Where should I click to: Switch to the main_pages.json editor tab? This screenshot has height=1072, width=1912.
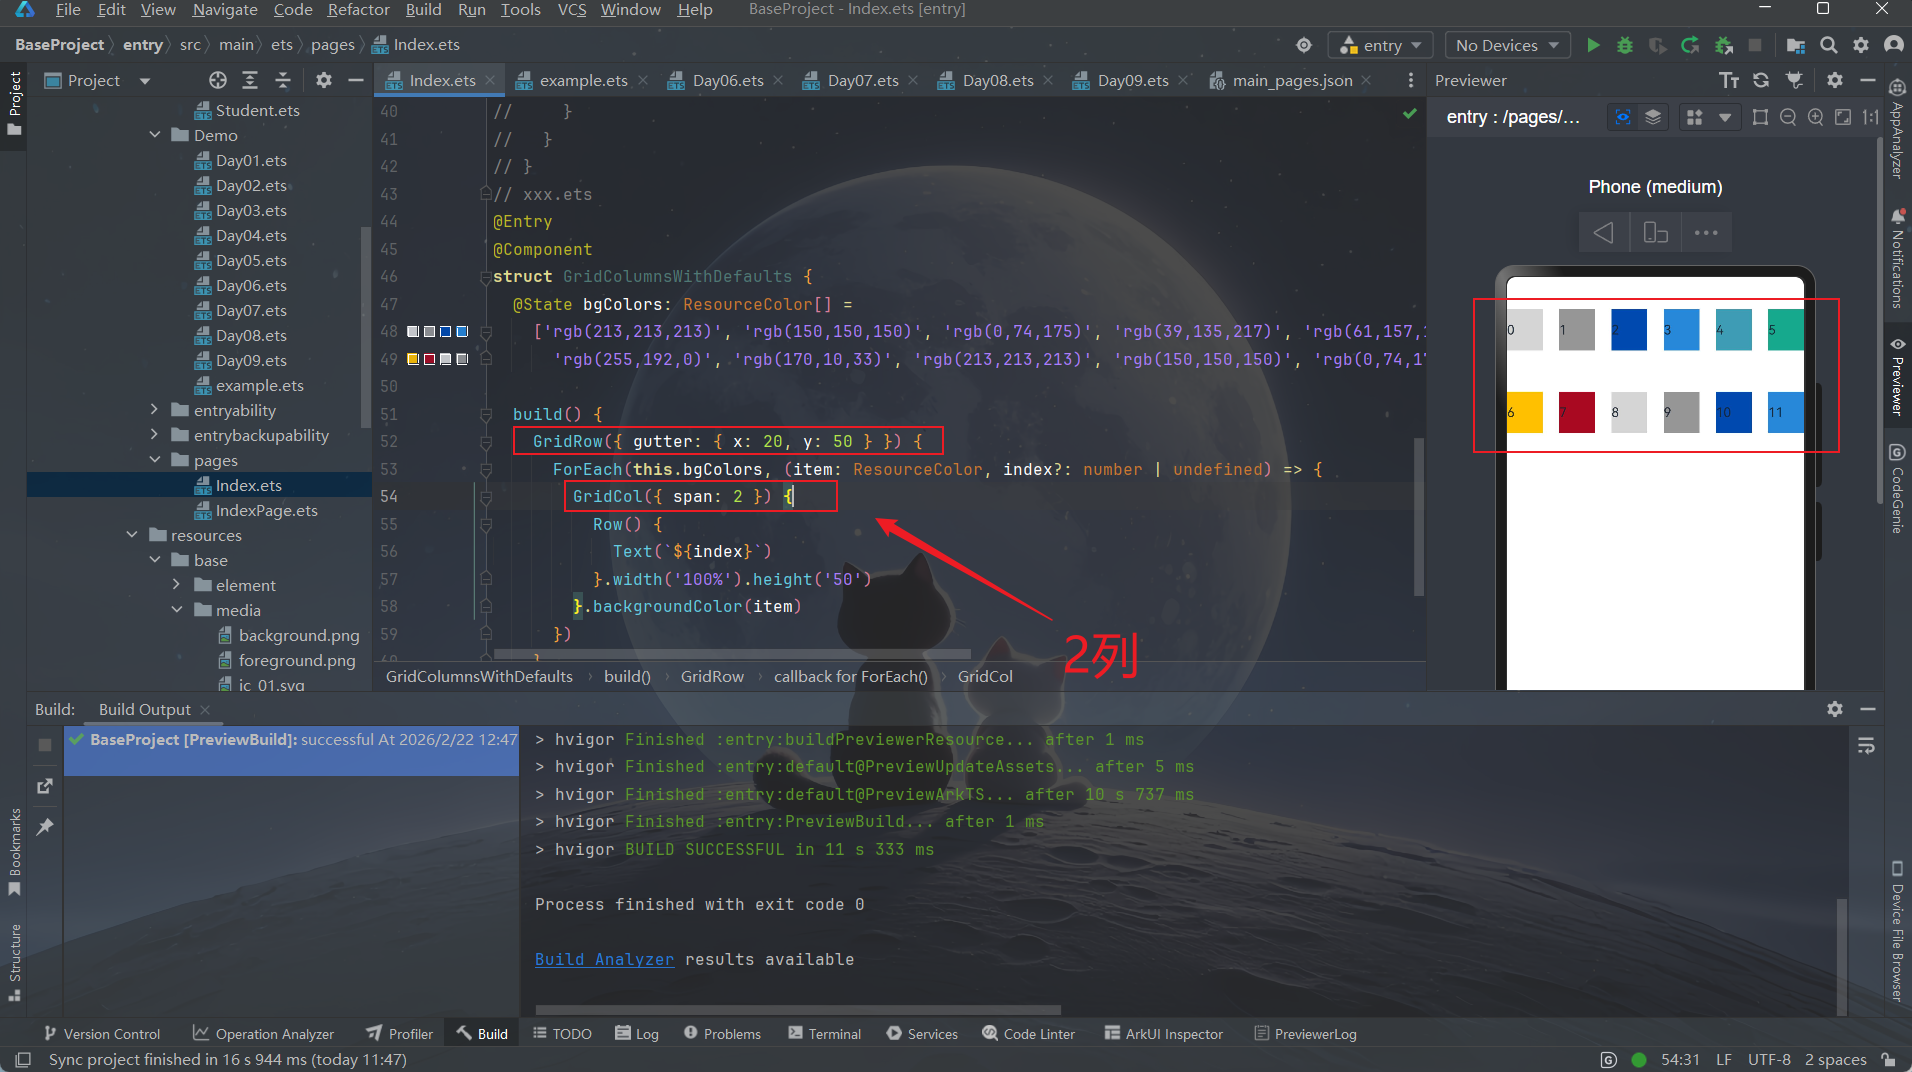coord(1291,80)
